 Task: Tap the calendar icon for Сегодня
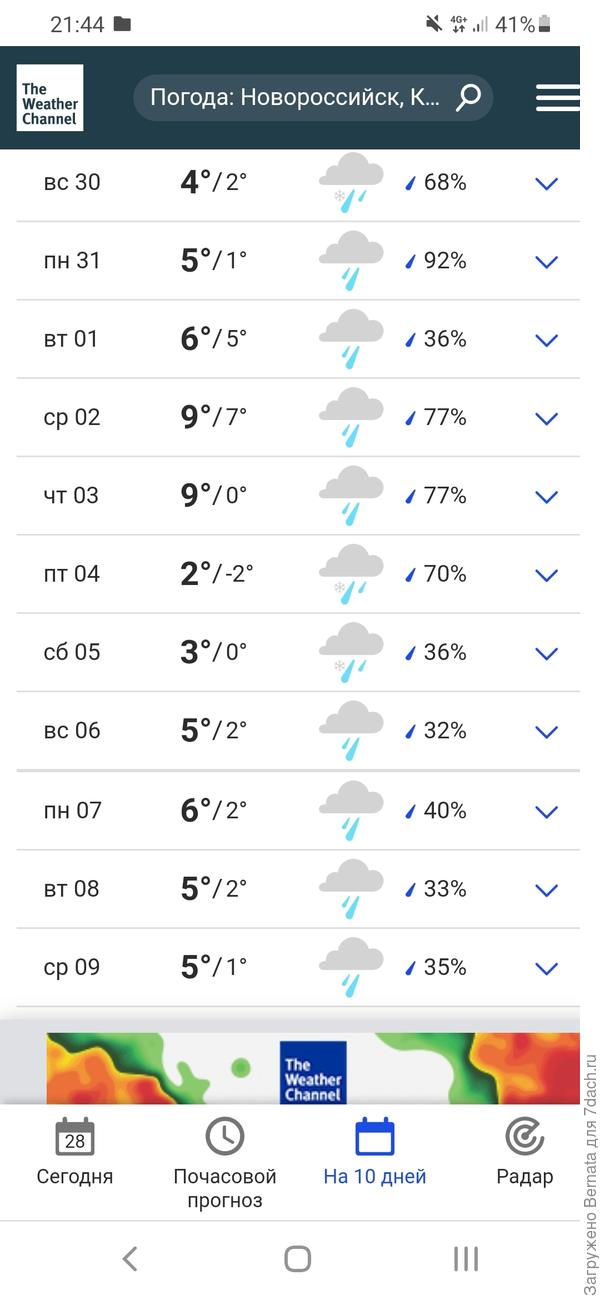[x=75, y=1137]
